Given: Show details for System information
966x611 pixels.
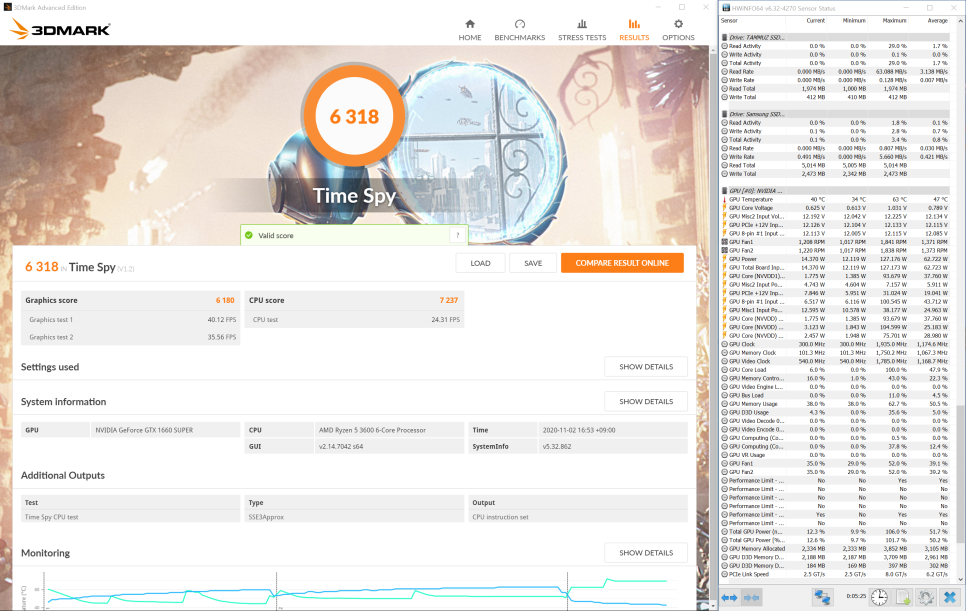Looking at the screenshot, I should tap(646, 401).
